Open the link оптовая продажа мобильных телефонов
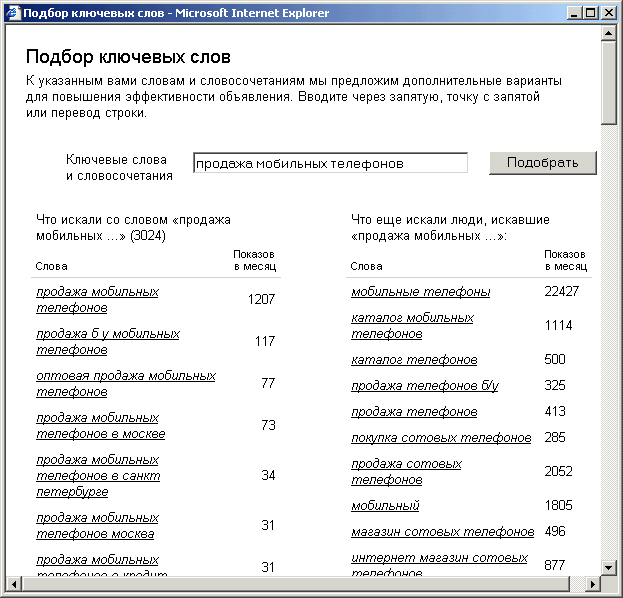 coord(126,384)
